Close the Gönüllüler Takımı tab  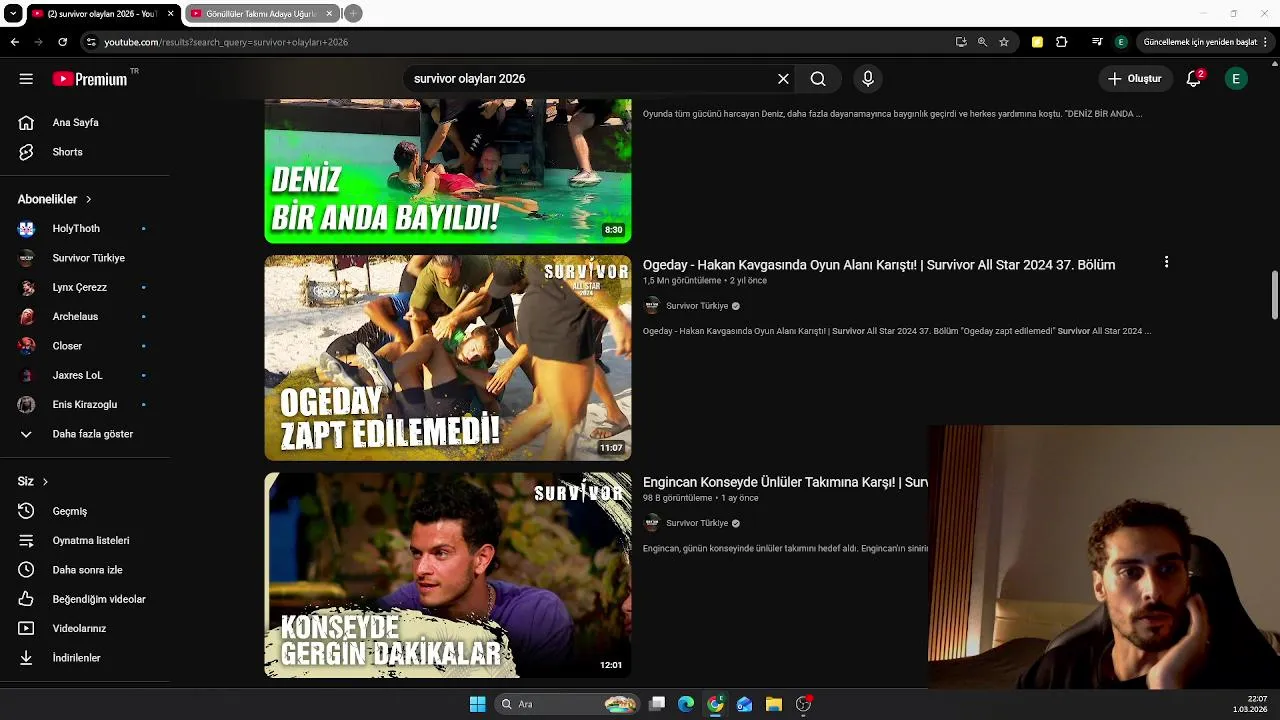(x=329, y=14)
